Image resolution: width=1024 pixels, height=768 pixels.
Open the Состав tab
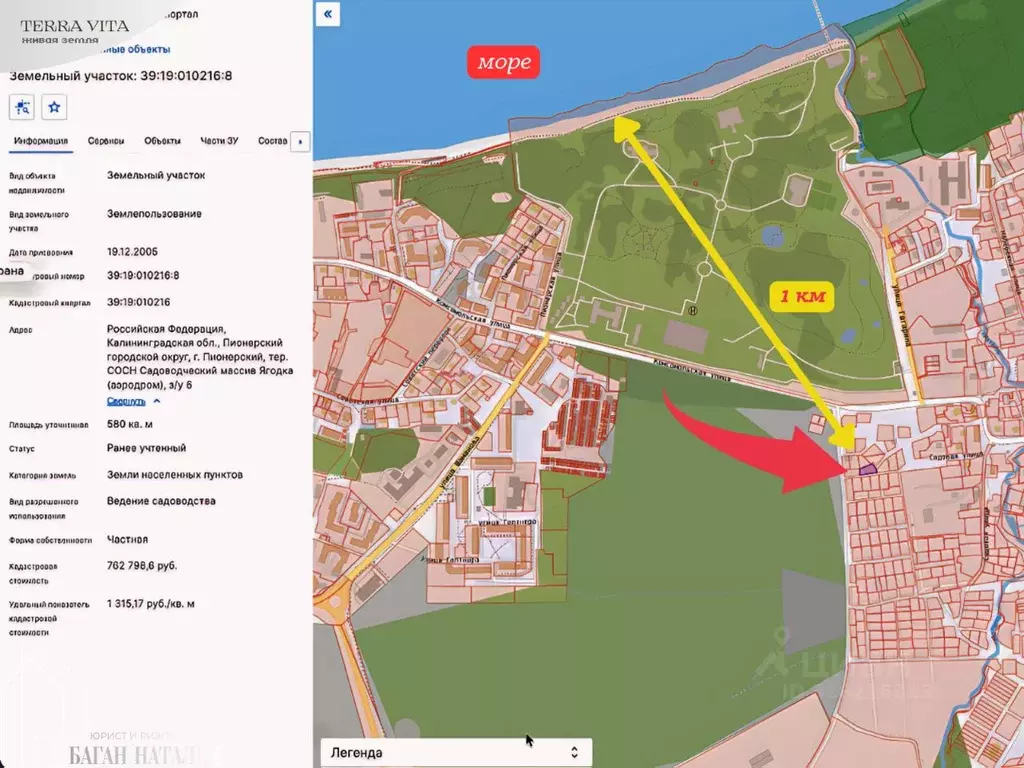pos(272,141)
